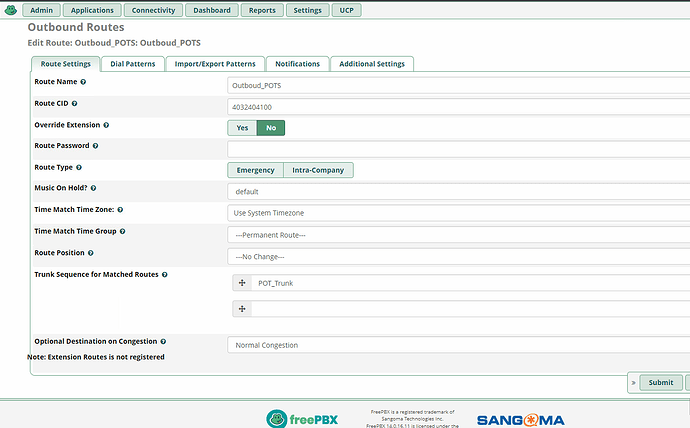
Task: Set Override Extension to Yes
Action: [x=242, y=128]
